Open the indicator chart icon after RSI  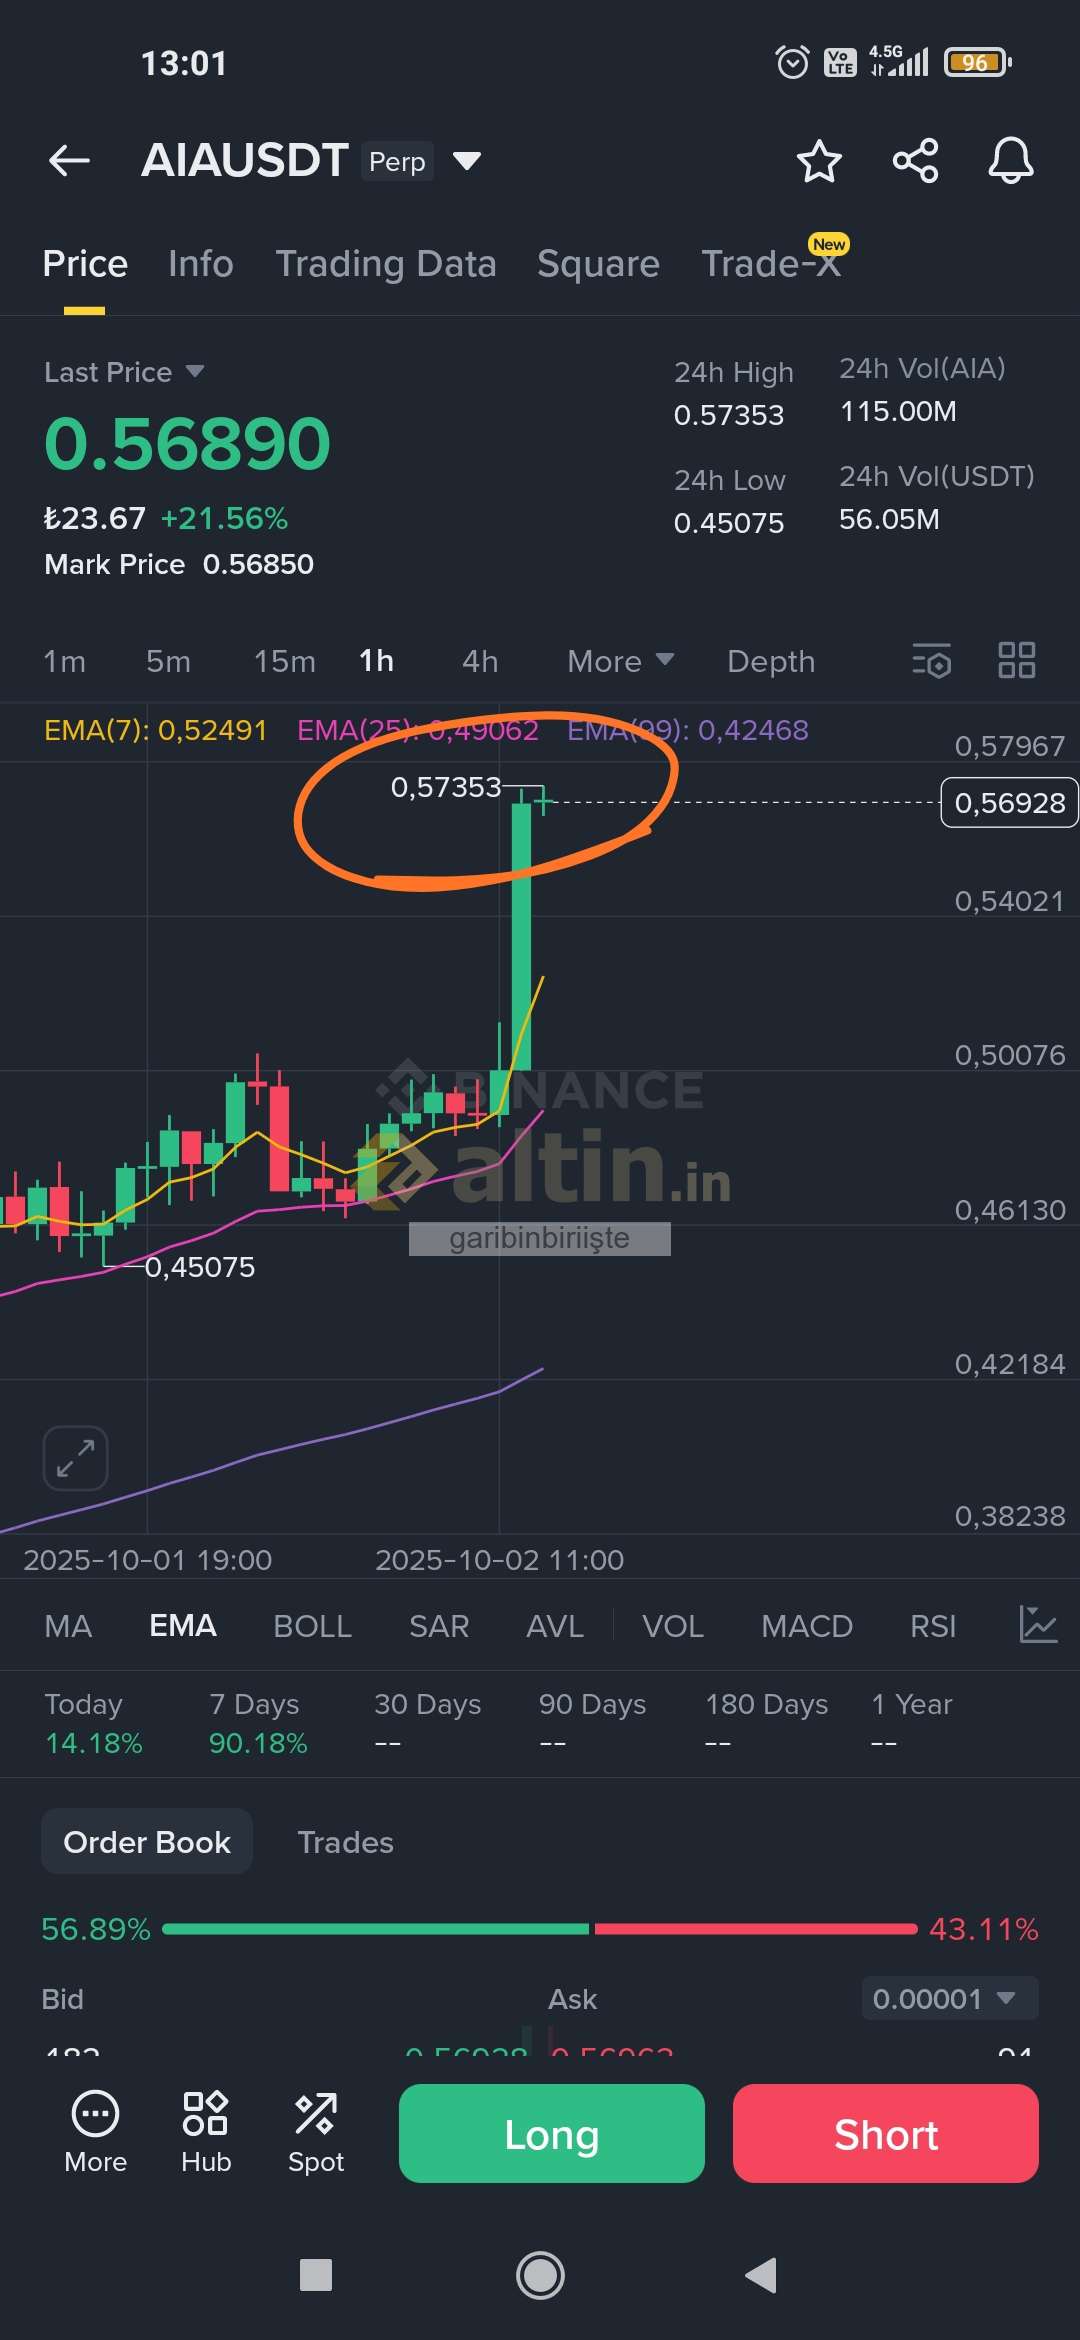1038,1625
